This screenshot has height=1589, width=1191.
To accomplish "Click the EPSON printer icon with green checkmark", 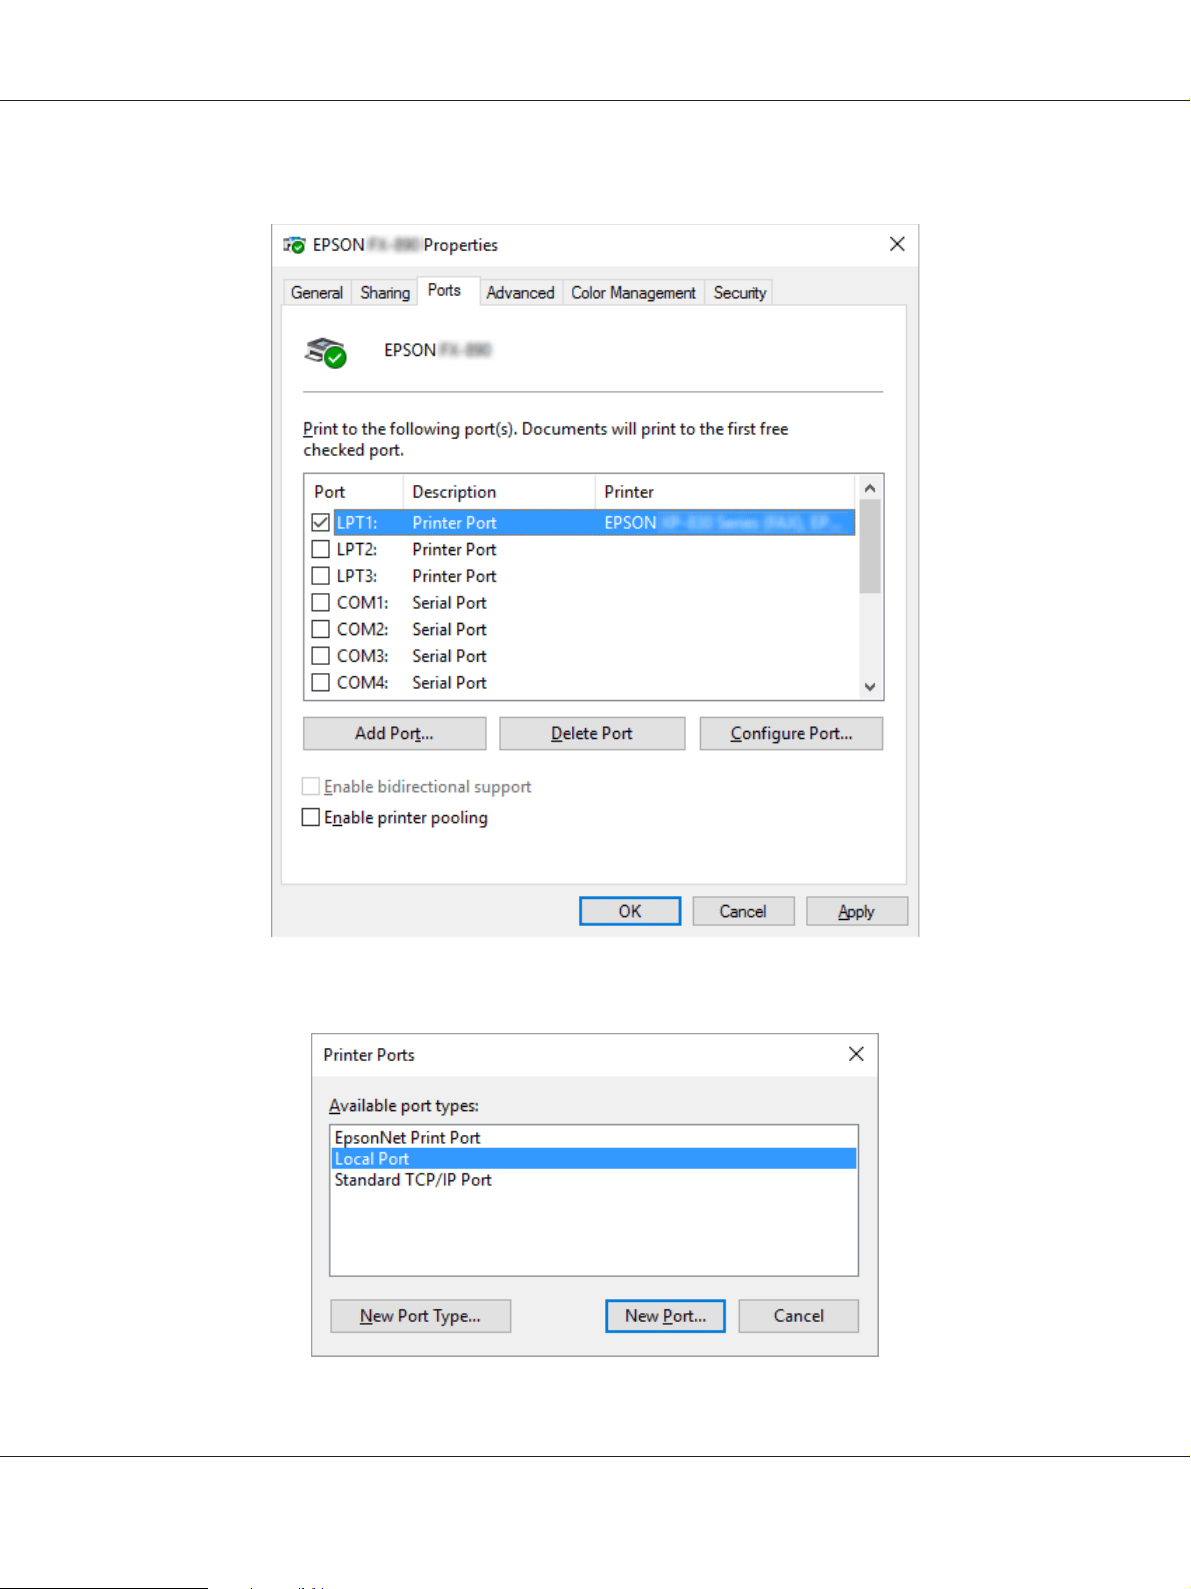I will point(326,352).
